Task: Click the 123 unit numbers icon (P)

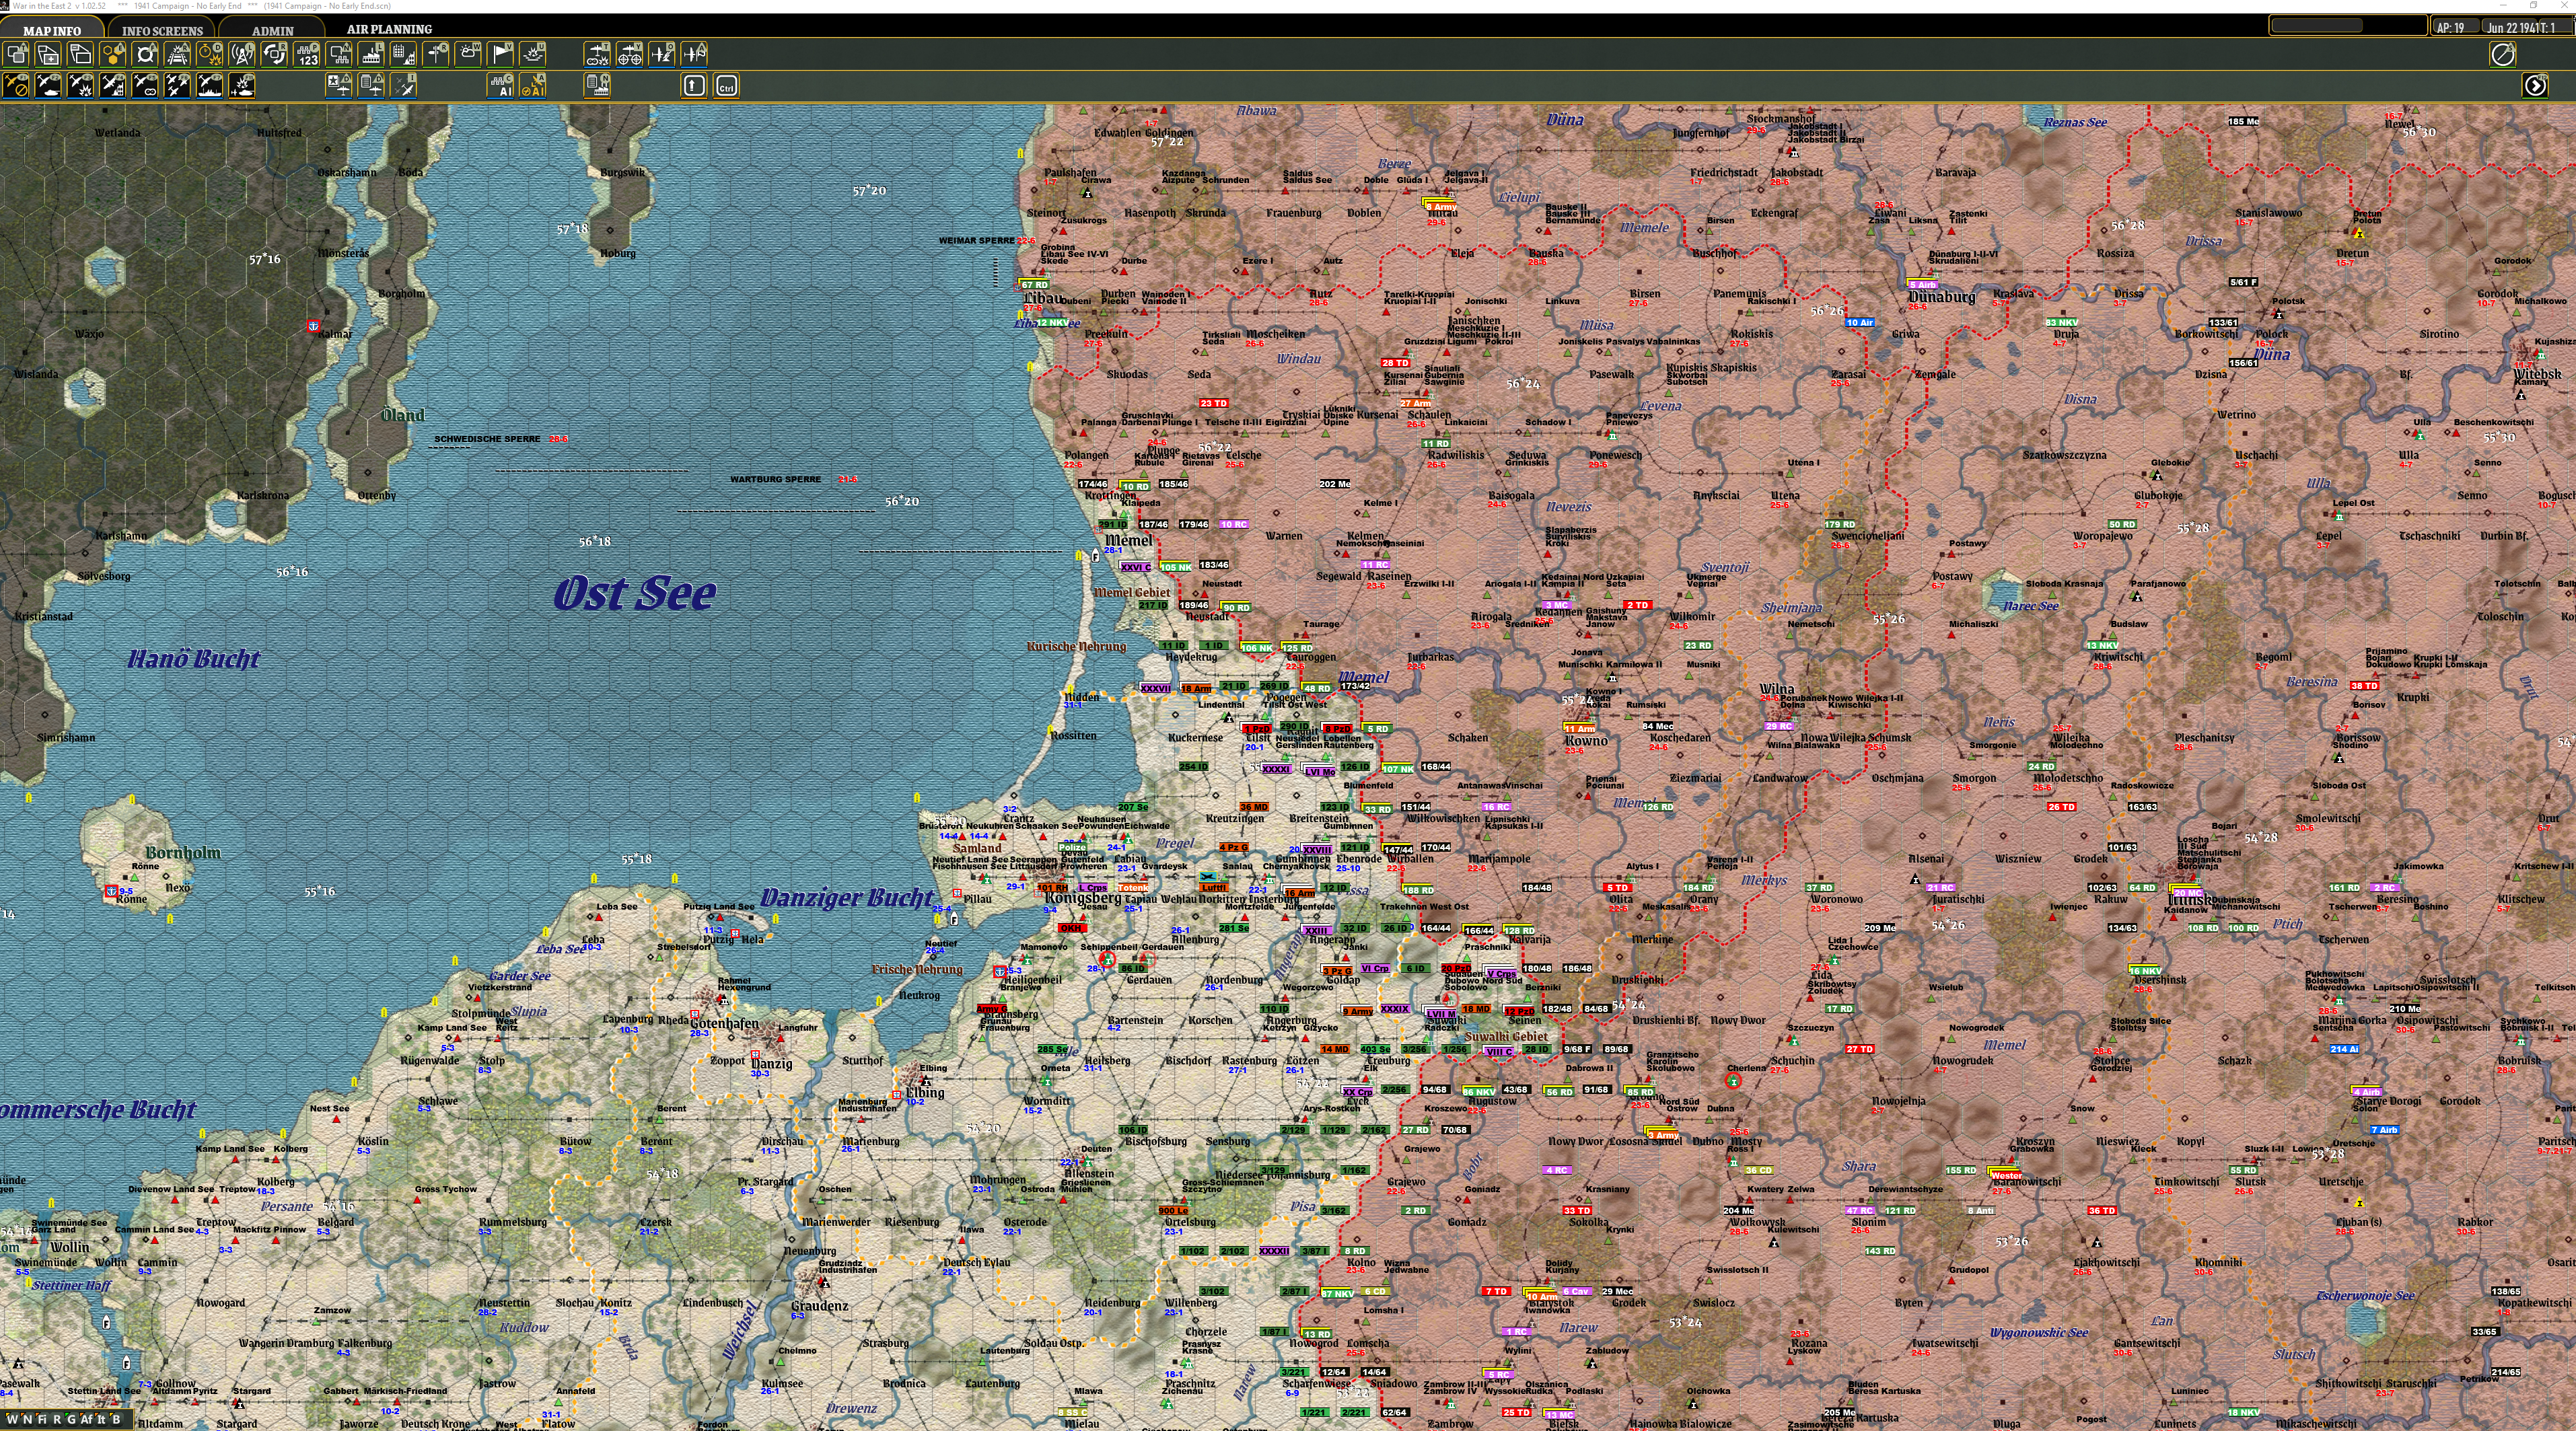Action: click(x=307, y=54)
